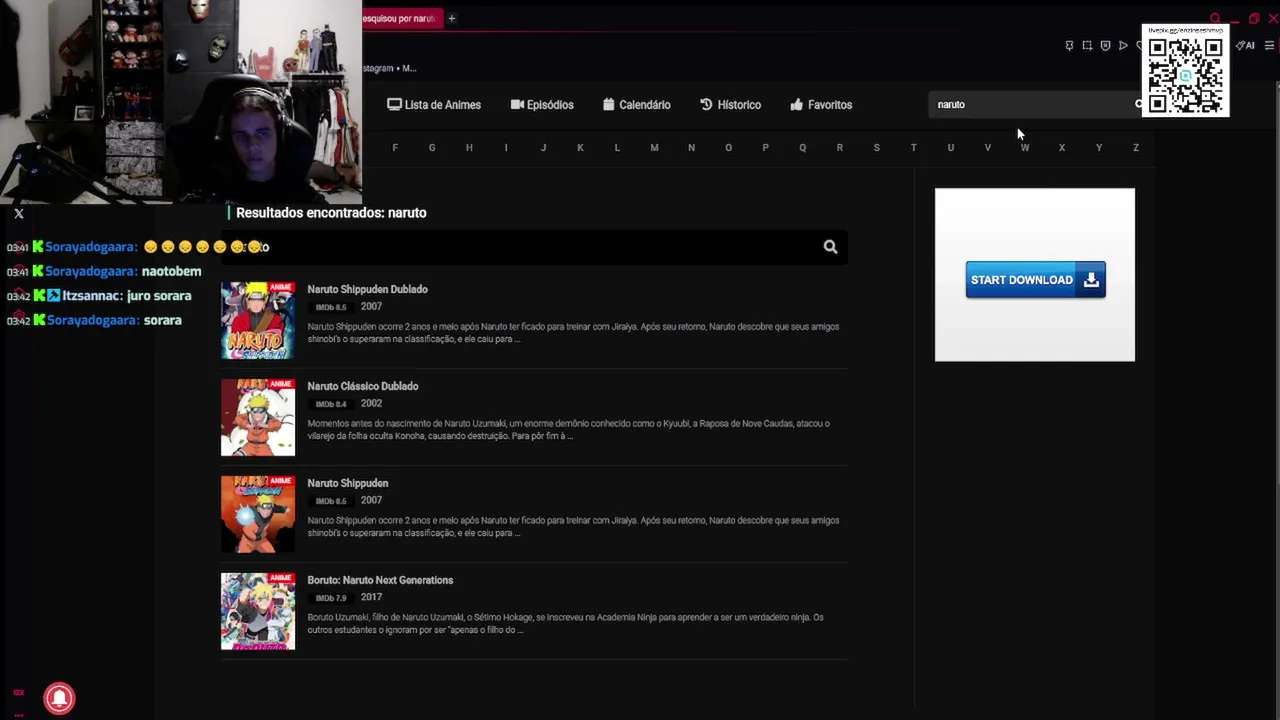The height and width of the screenshot is (720, 1280).
Task: Click ANIME badge on Naruto Clássico poster
Action: pos(281,385)
